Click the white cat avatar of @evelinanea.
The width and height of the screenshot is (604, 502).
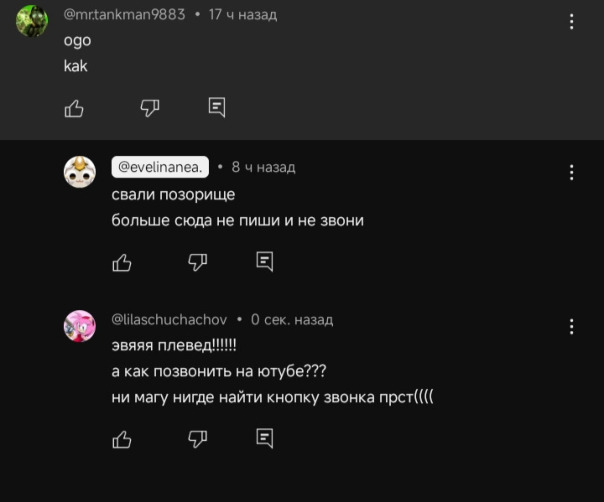80,172
